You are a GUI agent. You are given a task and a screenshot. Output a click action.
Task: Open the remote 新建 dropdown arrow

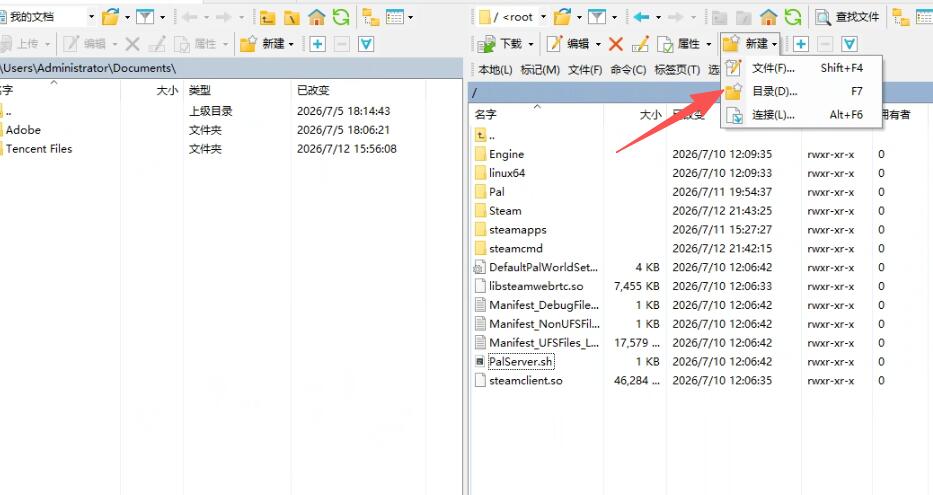[775, 44]
